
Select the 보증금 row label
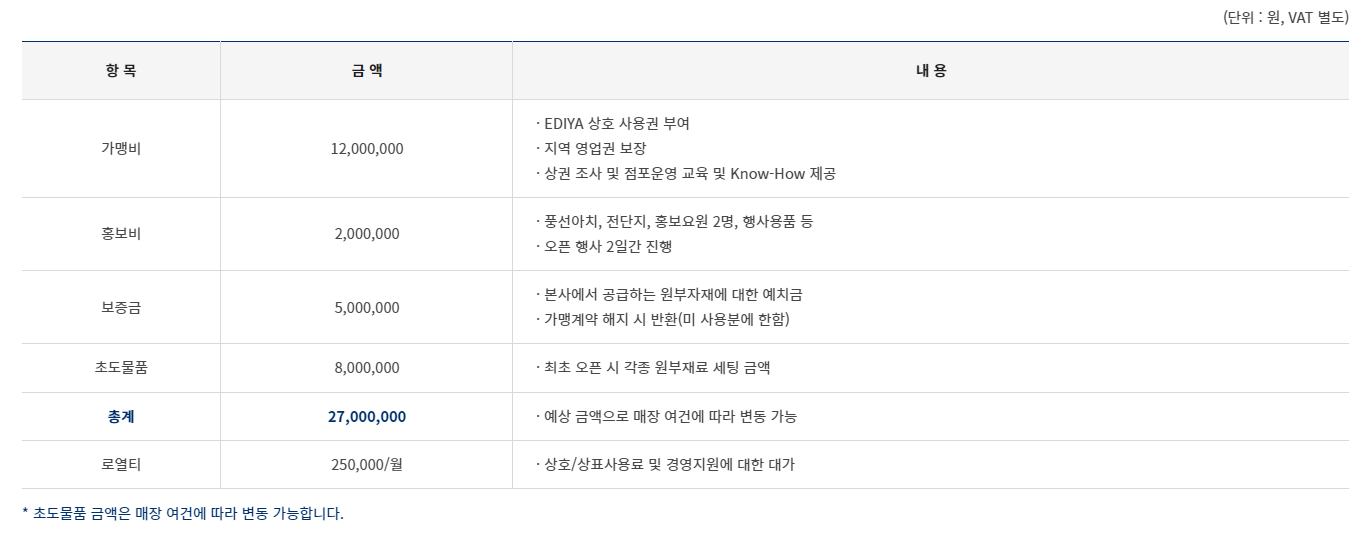click(121, 307)
